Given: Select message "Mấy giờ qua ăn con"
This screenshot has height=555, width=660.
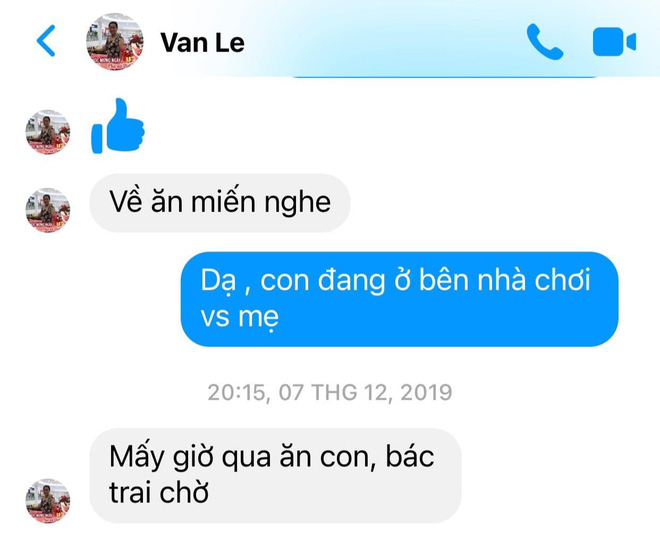Looking at the screenshot, I should (275, 476).
